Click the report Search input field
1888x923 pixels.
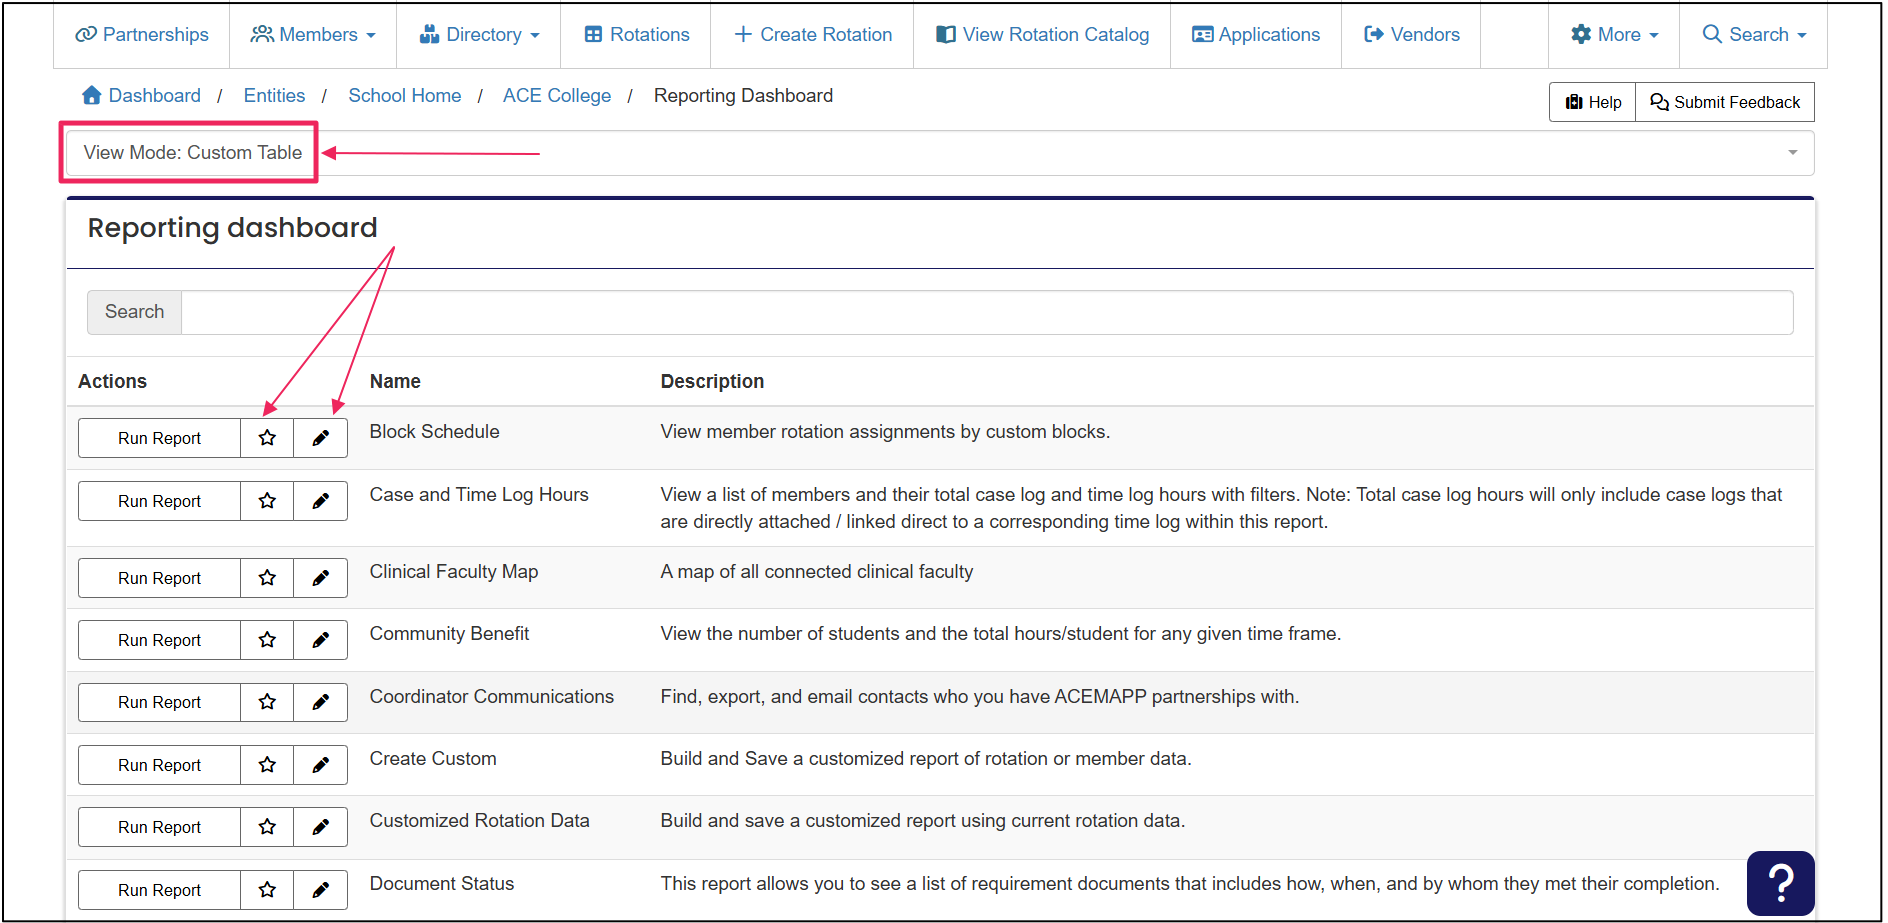[986, 312]
